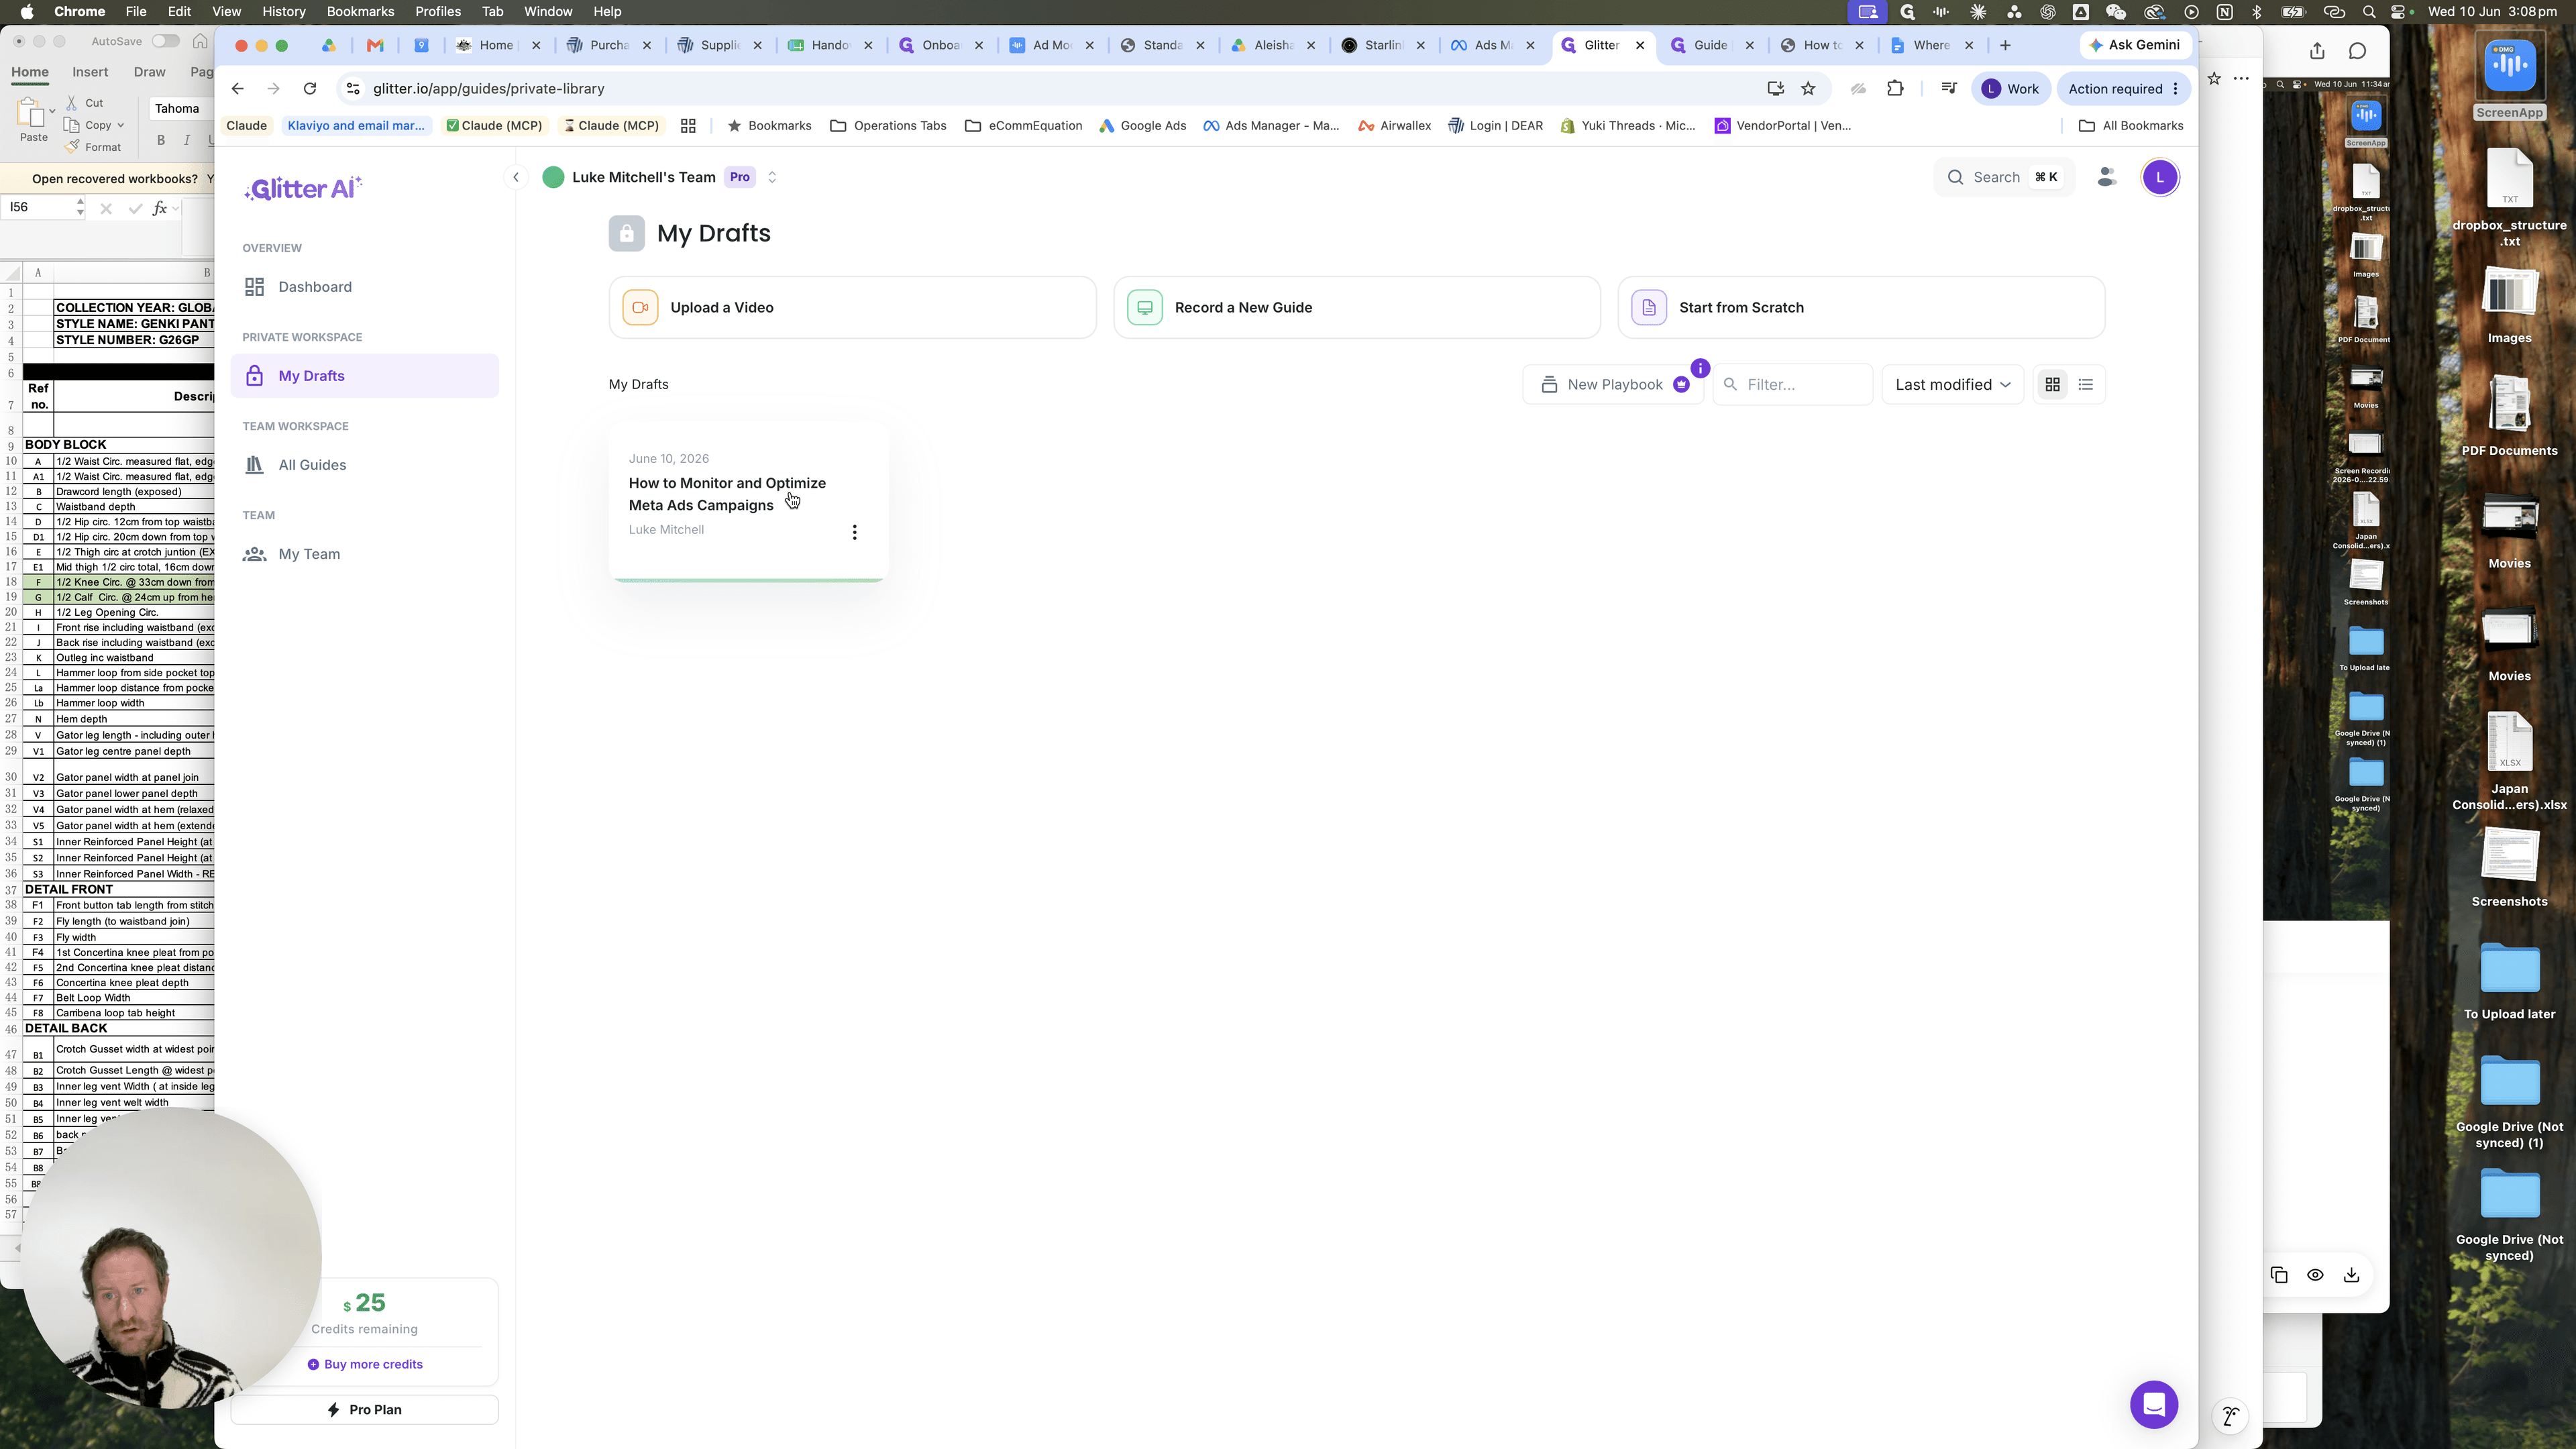Viewport: 2576px width, 1449px height.
Task: Switch to the Ads Manager tab
Action: pyautogui.click(x=1490, y=45)
